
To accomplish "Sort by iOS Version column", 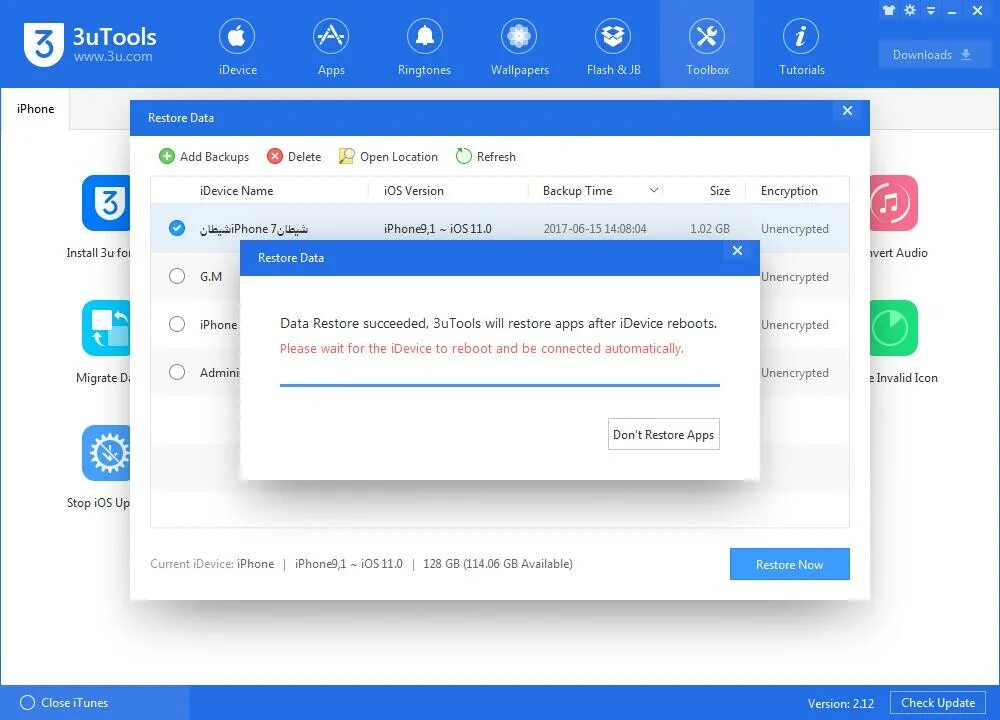I will (x=413, y=191).
